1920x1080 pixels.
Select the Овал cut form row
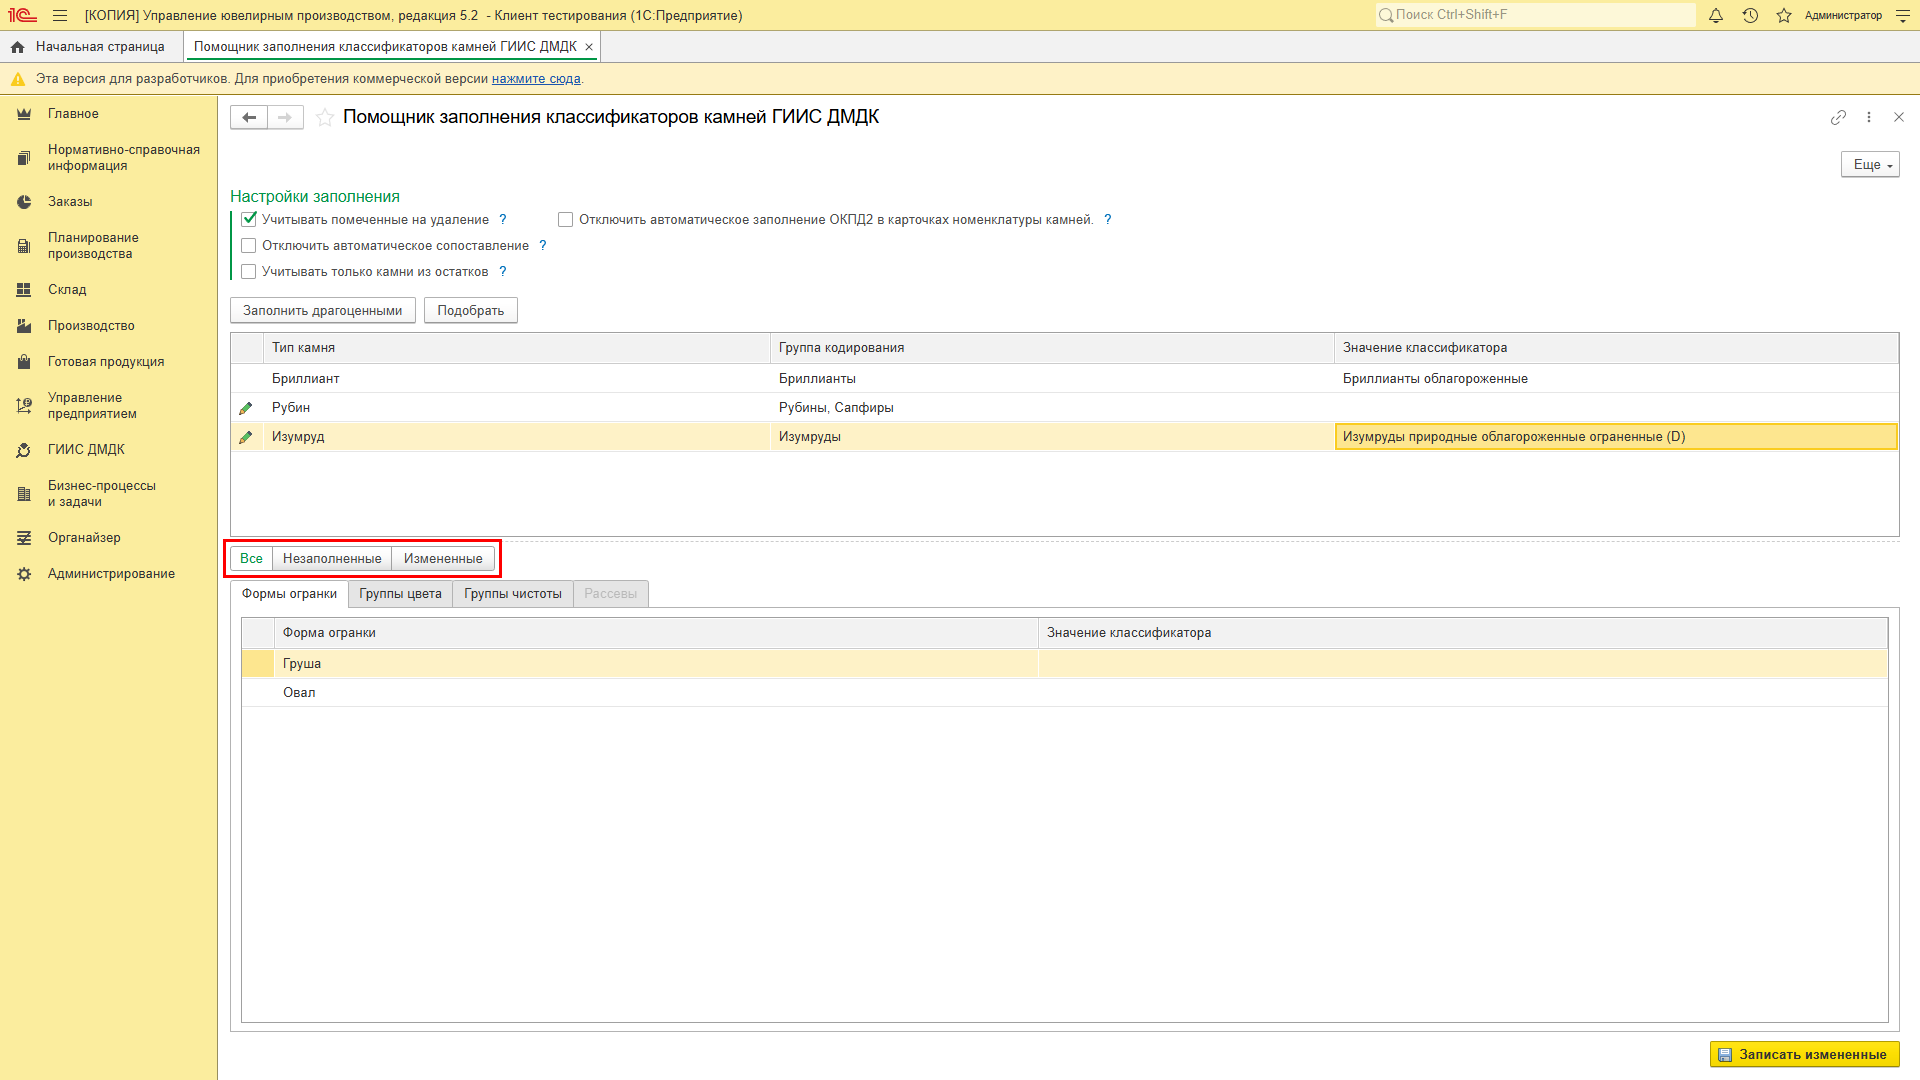pos(1064,693)
